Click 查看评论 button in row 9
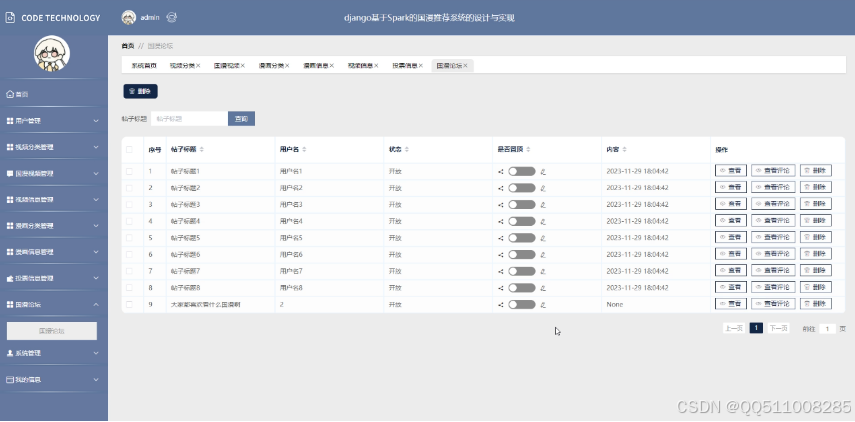The height and width of the screenshot is (422, 855). (x=773, y=304)
